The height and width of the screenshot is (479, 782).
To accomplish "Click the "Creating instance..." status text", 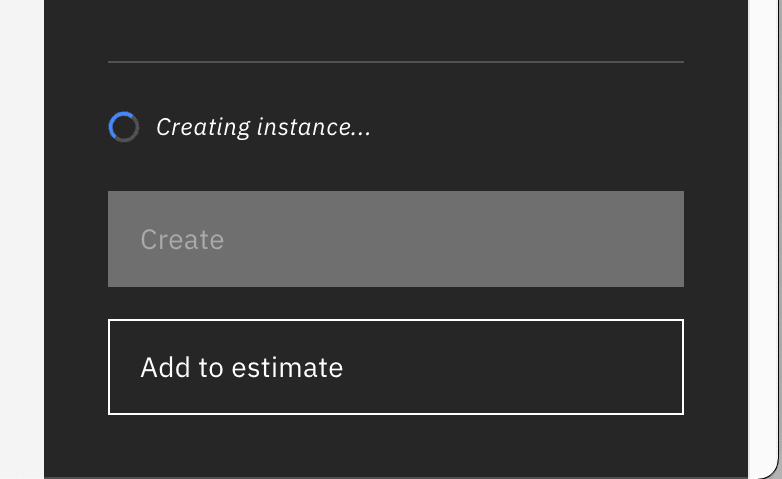I will point(263,127).
